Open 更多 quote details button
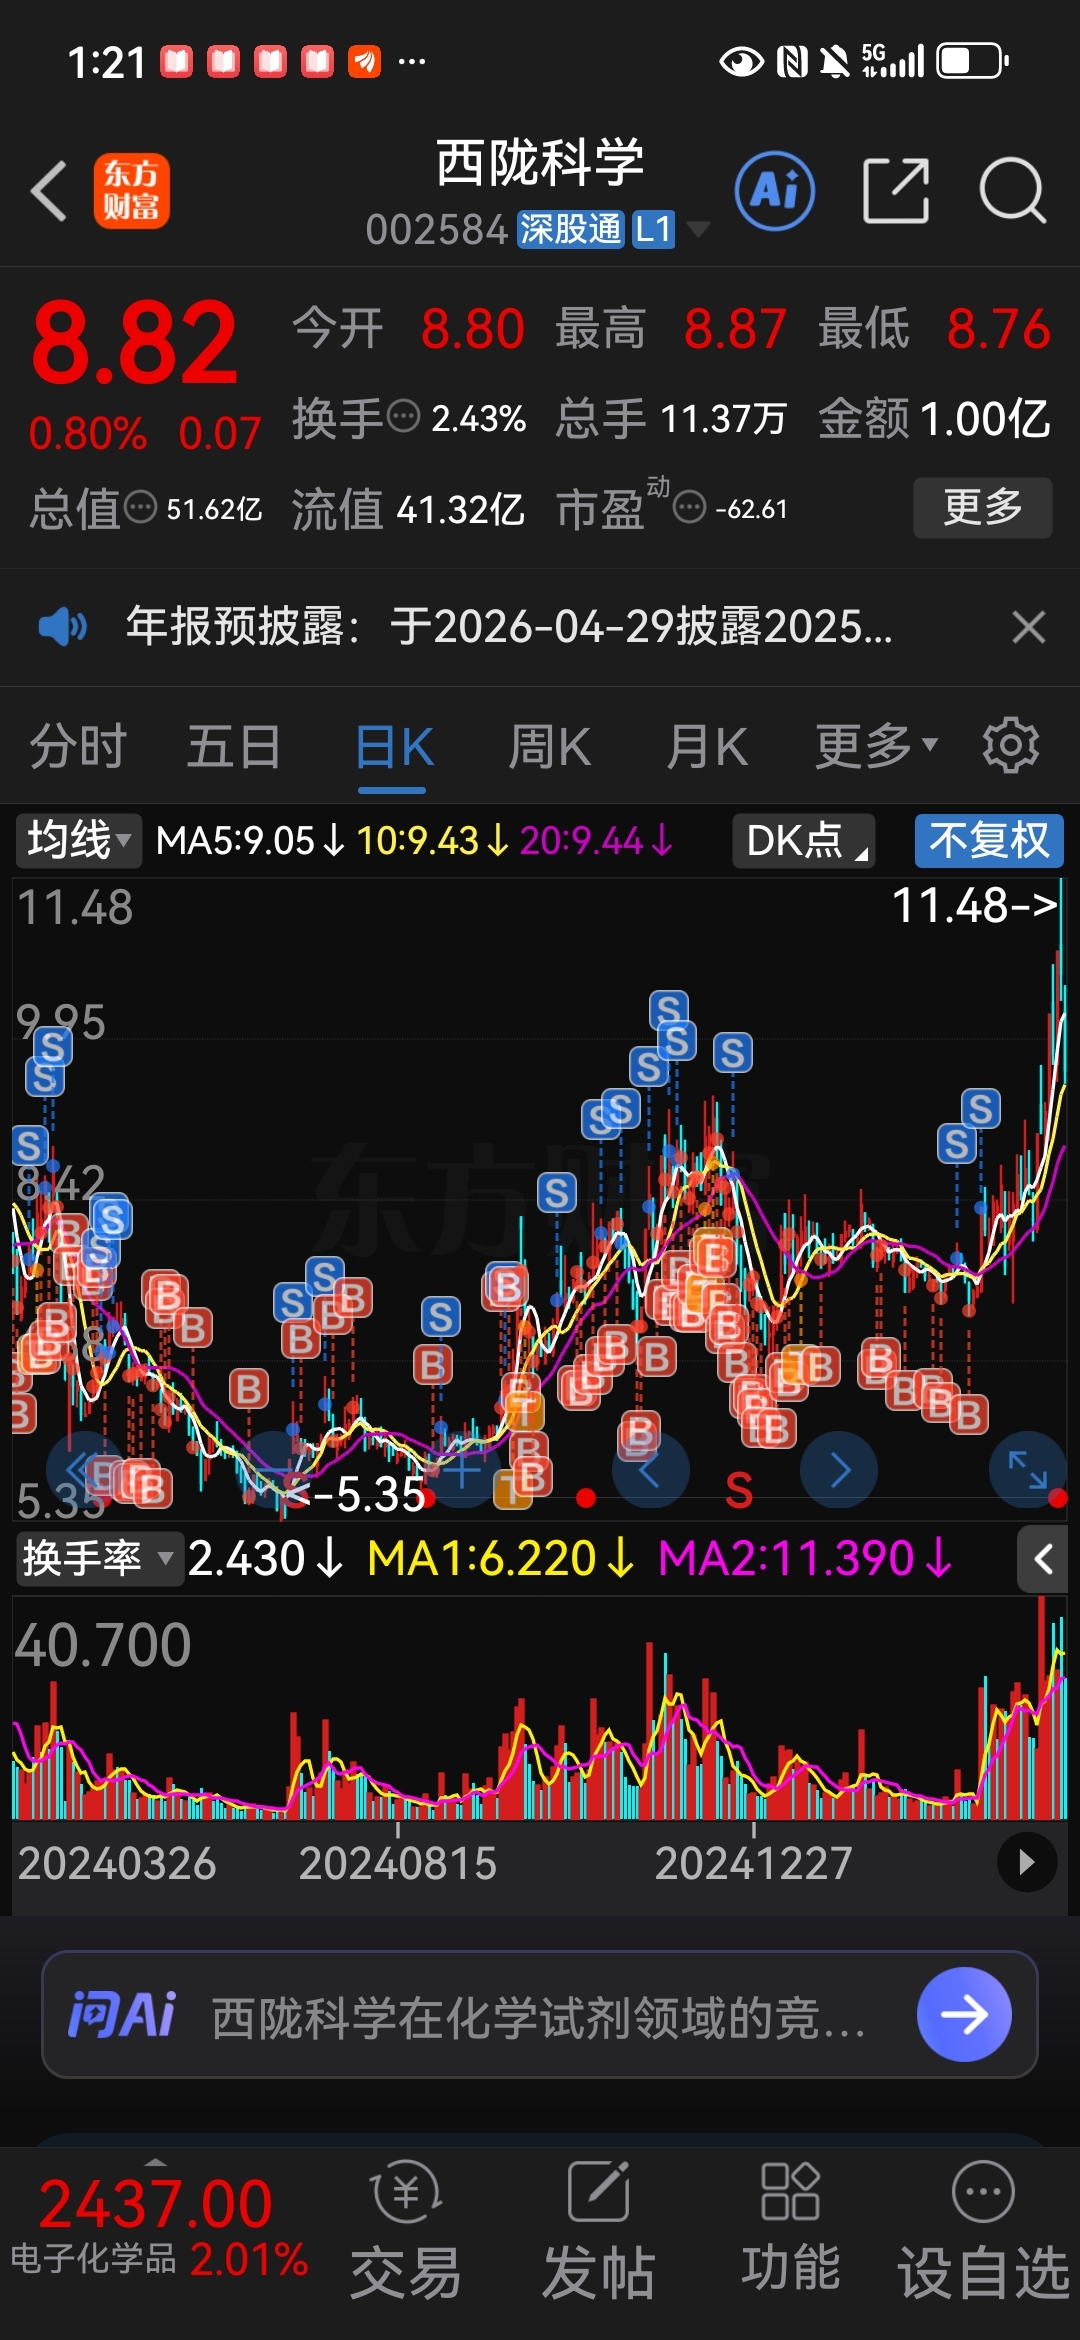 point(982,507)
